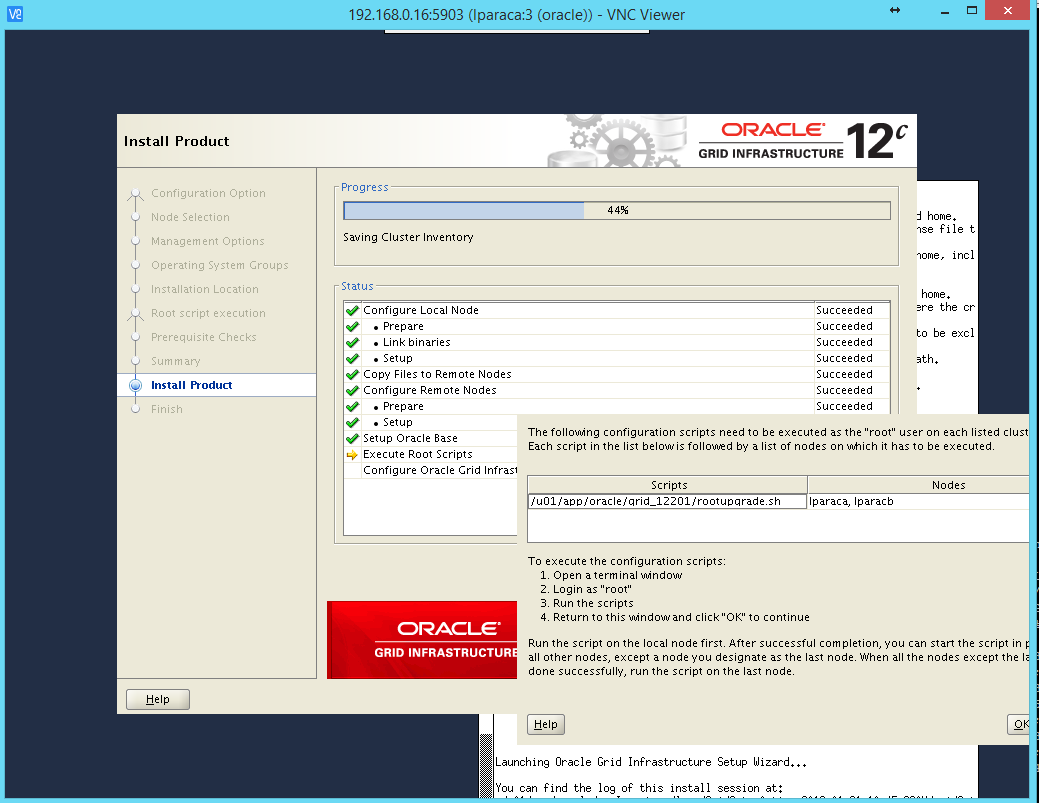1039x803 pixels.
Task: Click the VNC fullscreen toggle arrows icon
Action: (895, 10)
